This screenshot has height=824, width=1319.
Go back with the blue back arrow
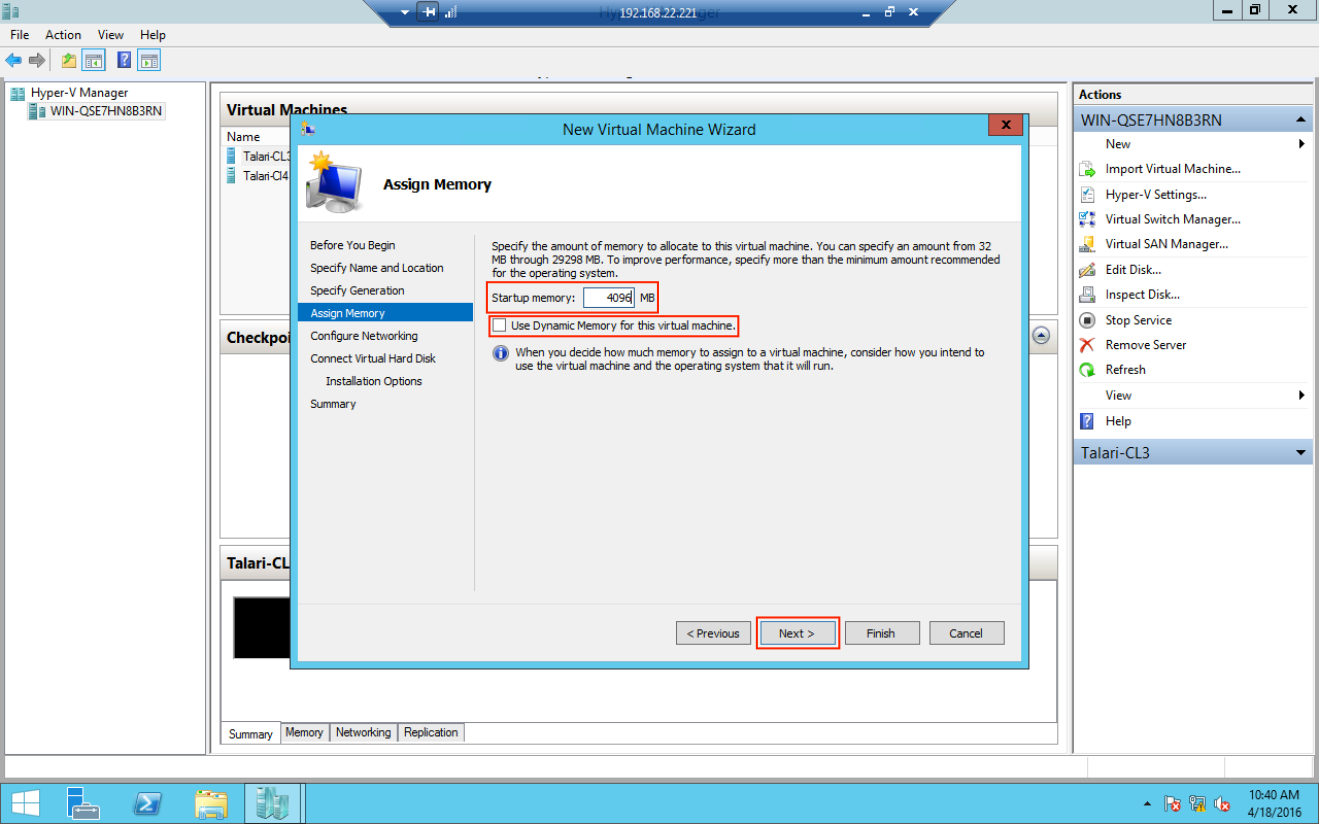[x=14, y=61]
